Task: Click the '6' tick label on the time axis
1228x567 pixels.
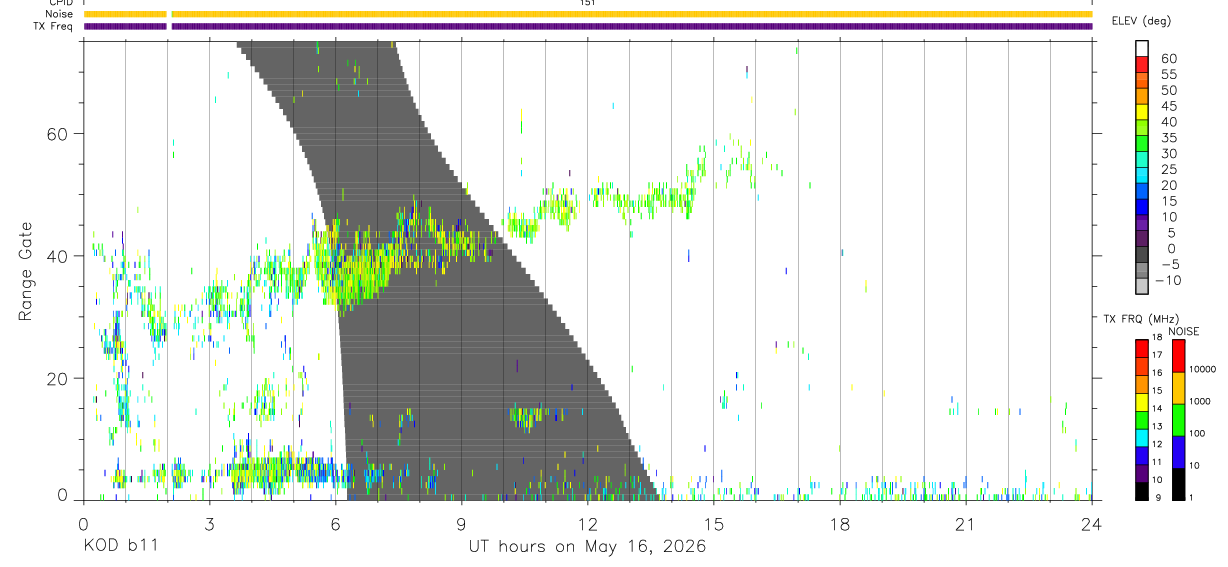Action: pos(335,524)
